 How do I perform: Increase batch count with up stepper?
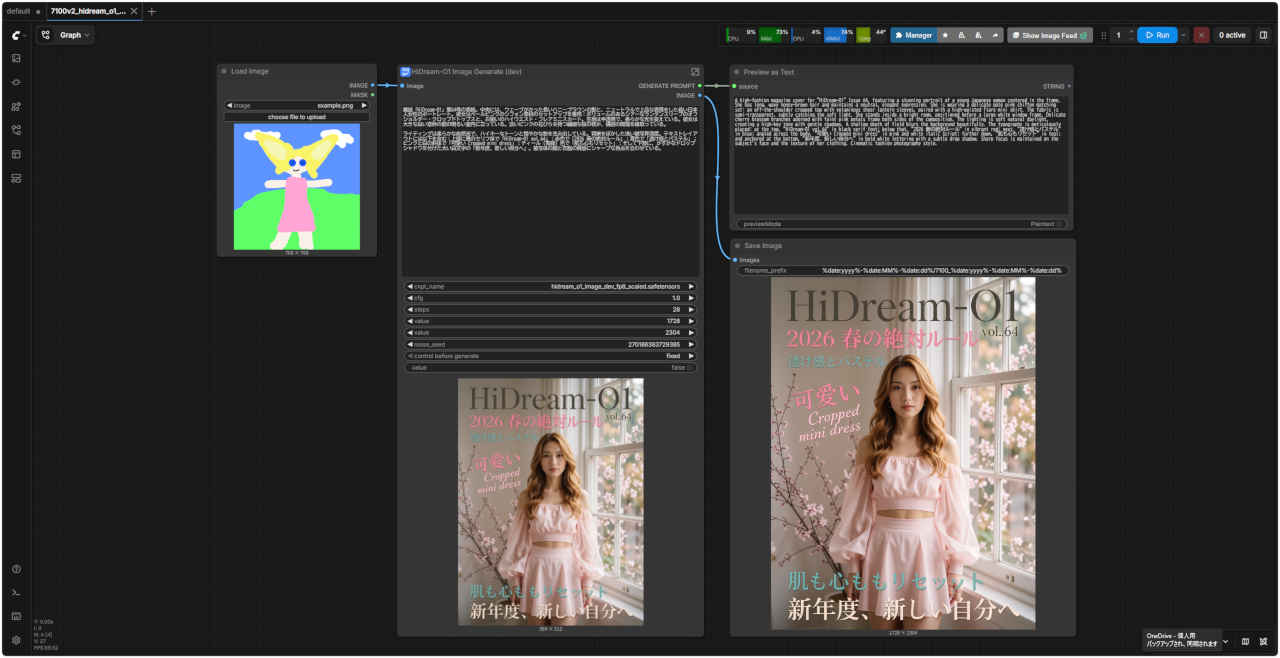[x=1131, y=31]
